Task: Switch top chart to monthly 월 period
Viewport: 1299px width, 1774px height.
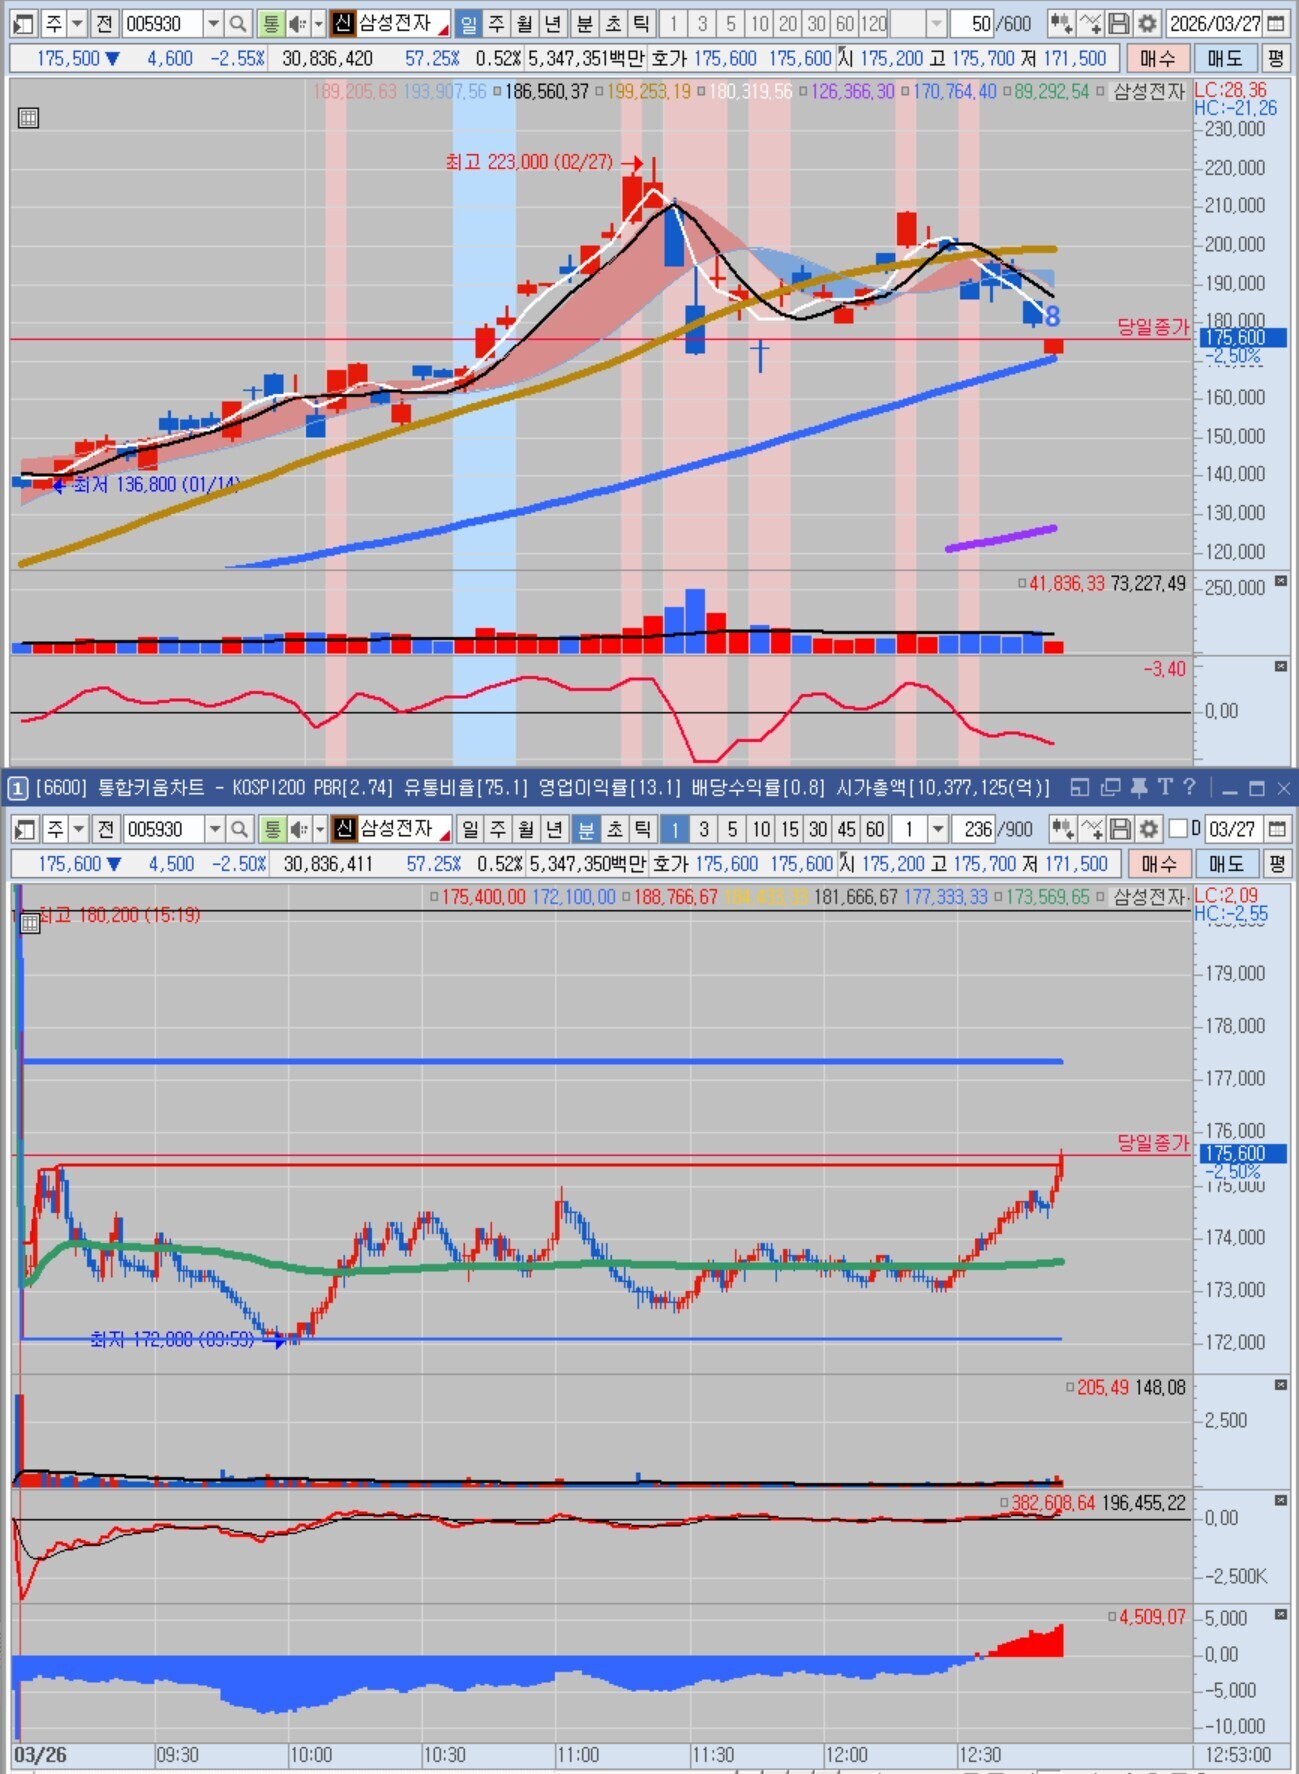Action: click(x=526, y=23)
